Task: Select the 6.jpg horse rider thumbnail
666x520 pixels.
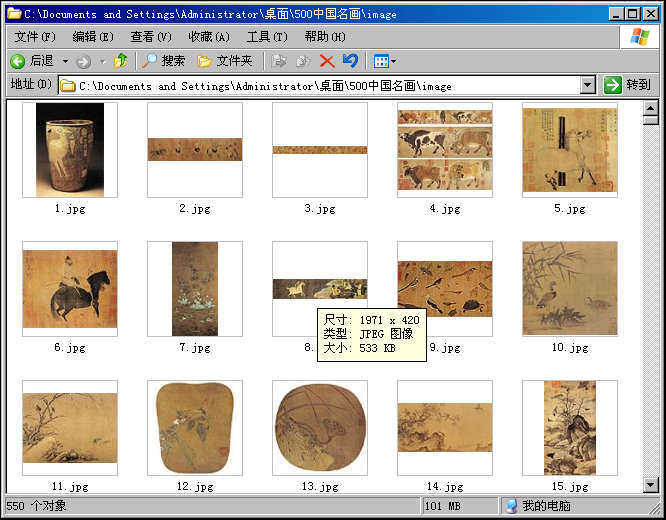Action: [x=70, y=289]
